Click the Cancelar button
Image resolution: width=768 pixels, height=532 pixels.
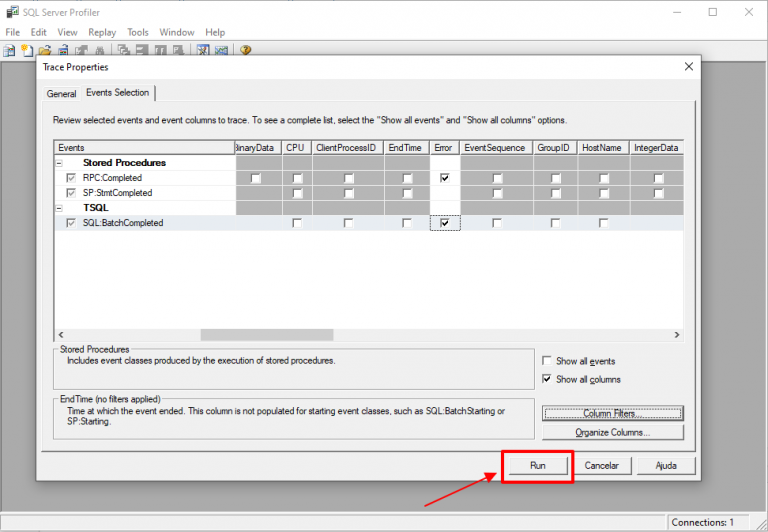(601, 465)
